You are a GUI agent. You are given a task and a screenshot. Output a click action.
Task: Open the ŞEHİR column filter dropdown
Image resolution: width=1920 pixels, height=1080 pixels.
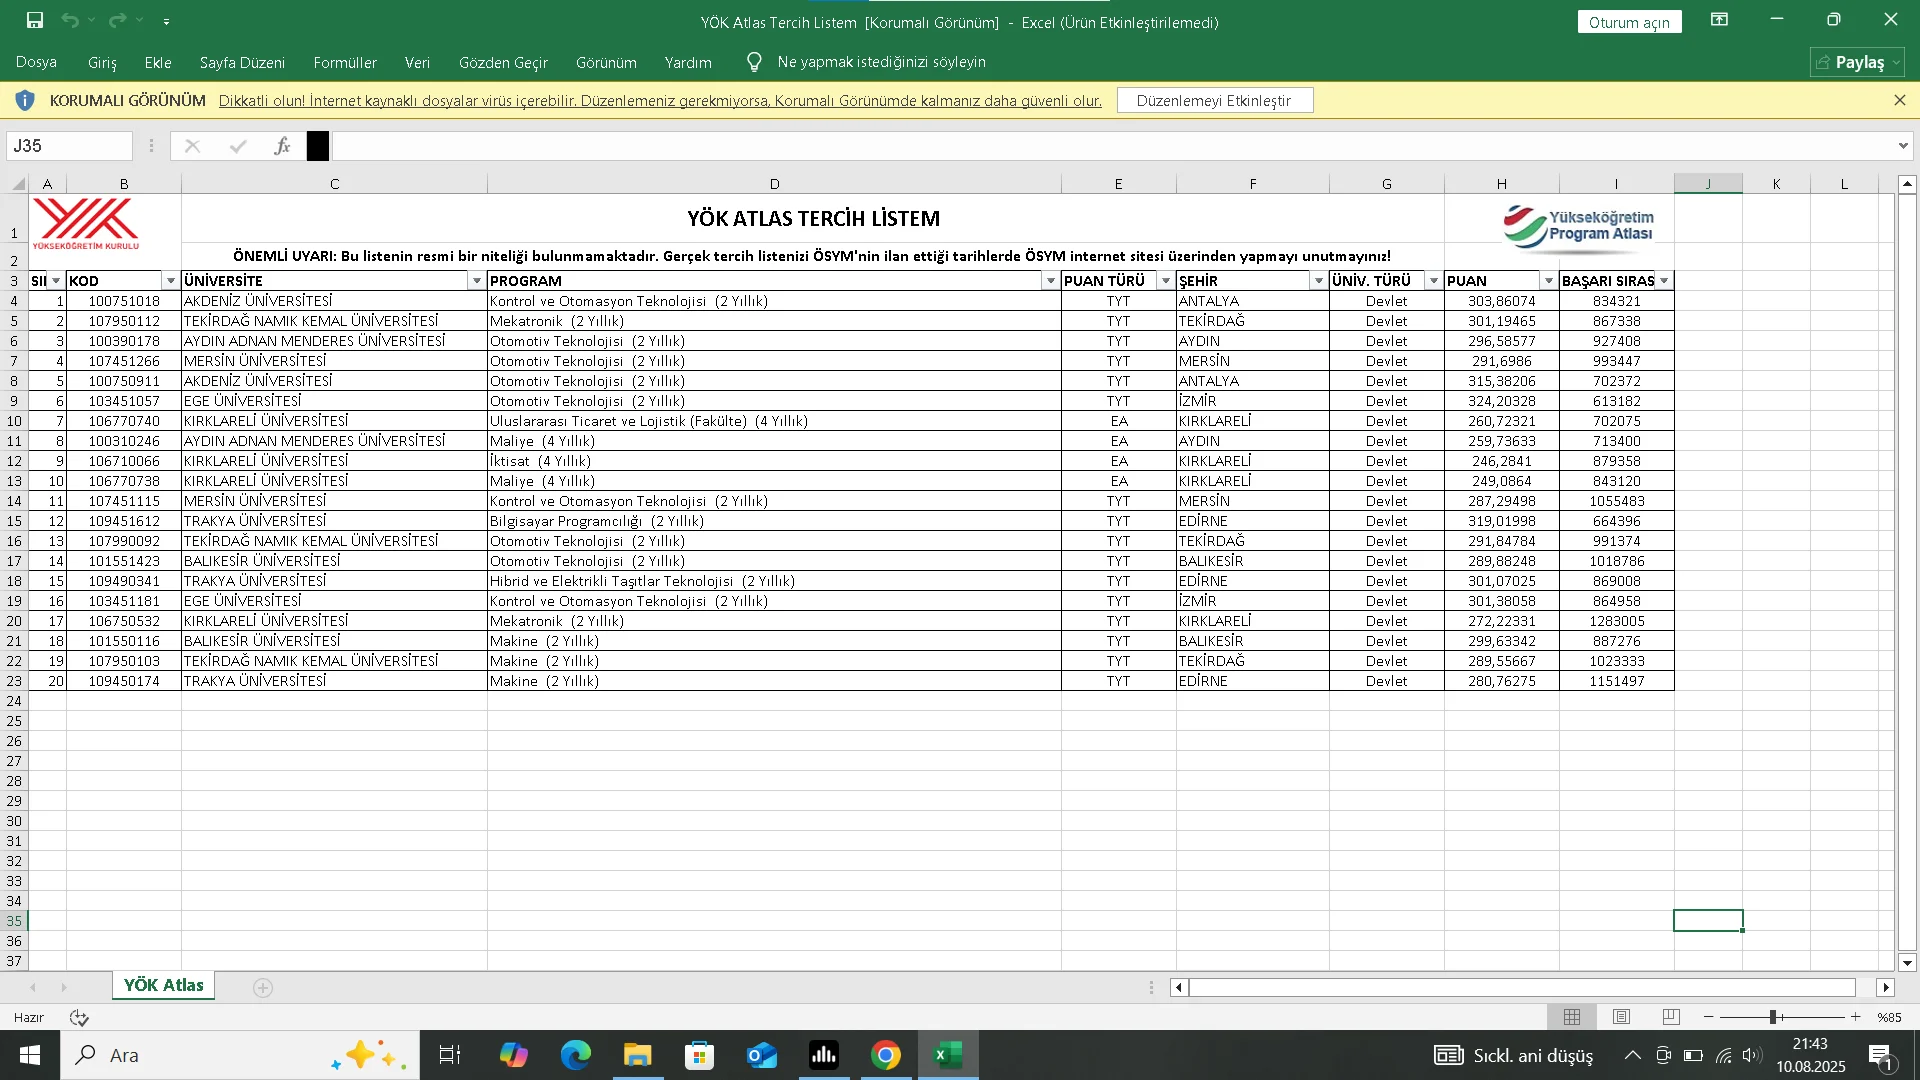[x=1318, y=281]
